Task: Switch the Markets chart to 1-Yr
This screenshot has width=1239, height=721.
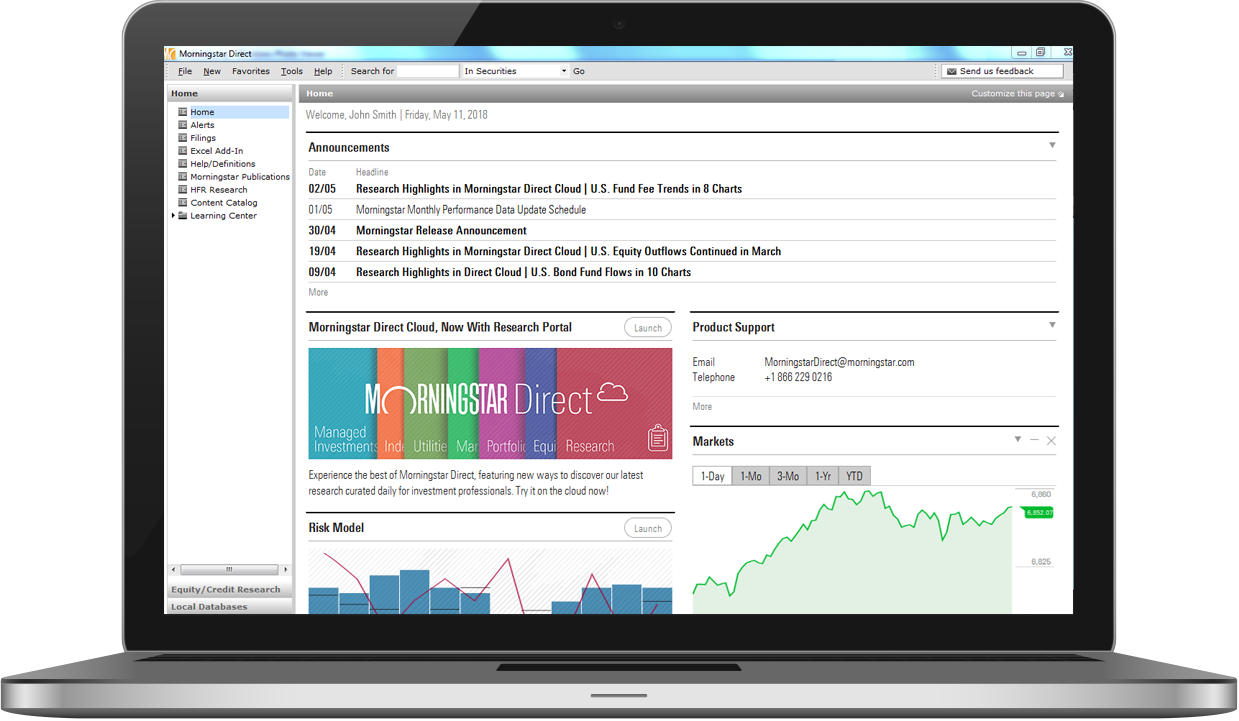Action: click(x=823, y=476)
